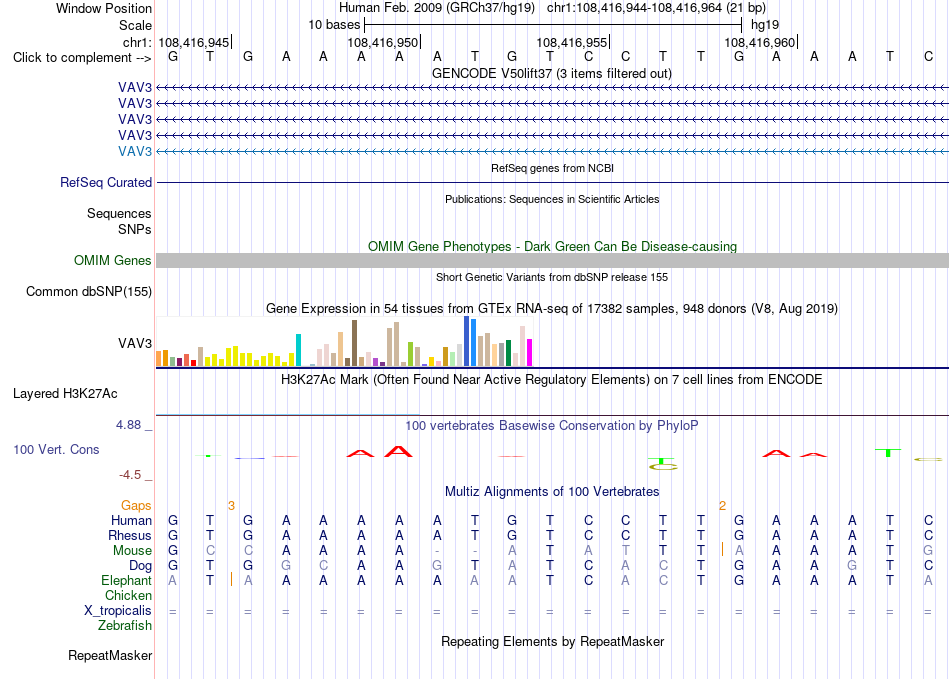The height and width of the screenshot is (679, 950).
Task: Click the gray OMIM Genes item bar
Action: [x=552, y=260]
